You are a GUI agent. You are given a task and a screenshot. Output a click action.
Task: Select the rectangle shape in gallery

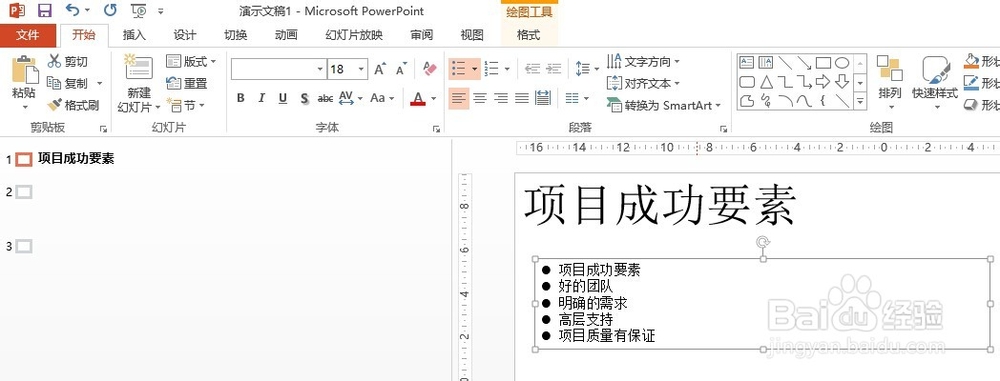coord(823,63)
